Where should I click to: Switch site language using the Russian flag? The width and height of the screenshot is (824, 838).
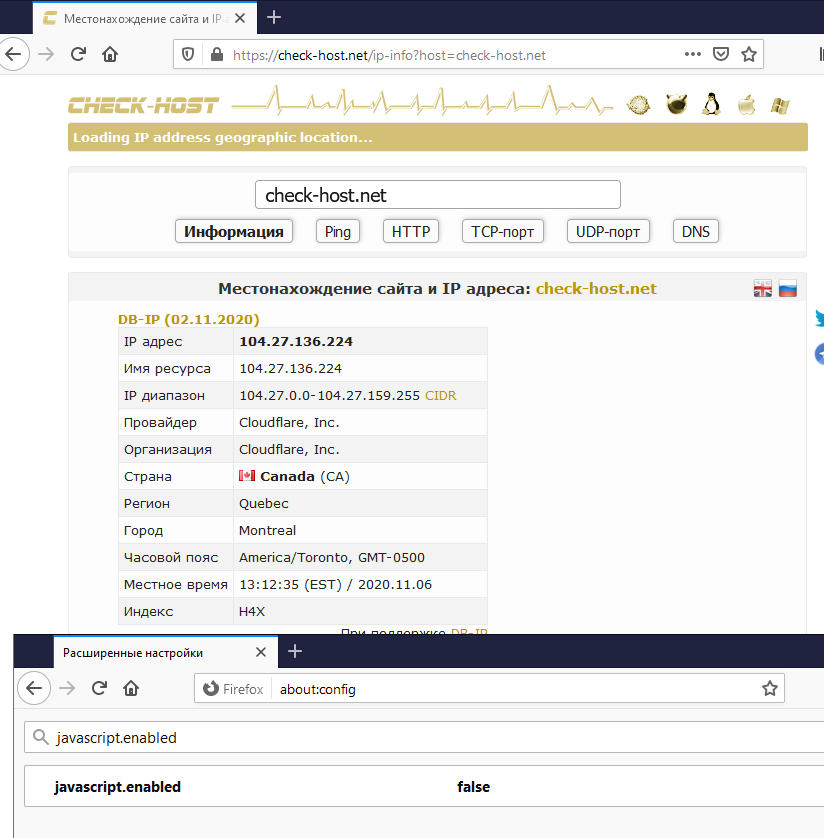(788, 289)
